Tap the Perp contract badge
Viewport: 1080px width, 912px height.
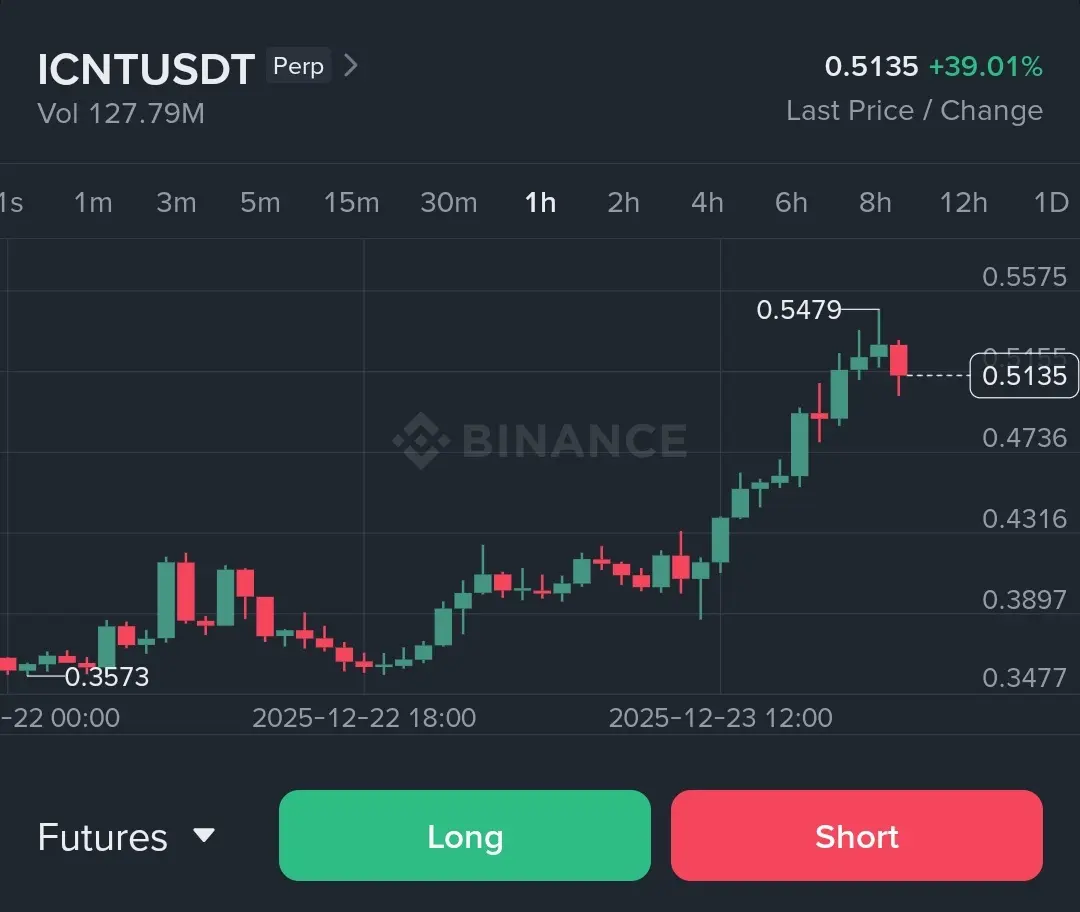coord(298,65)
